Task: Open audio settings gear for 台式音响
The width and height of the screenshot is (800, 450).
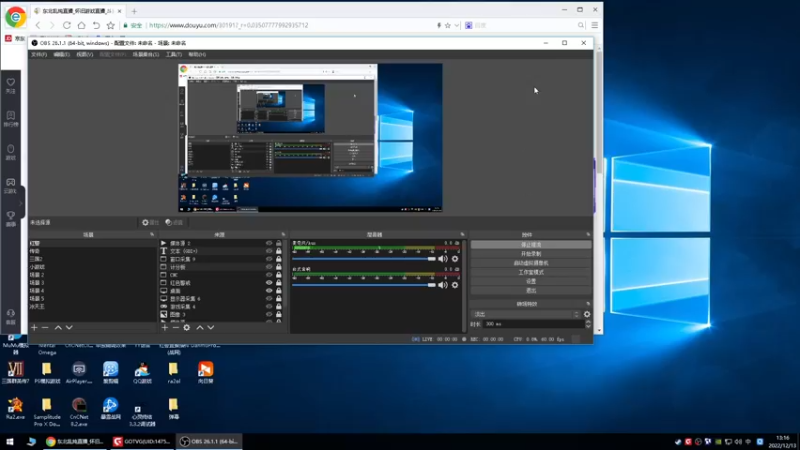Action: tap(455, 285)
